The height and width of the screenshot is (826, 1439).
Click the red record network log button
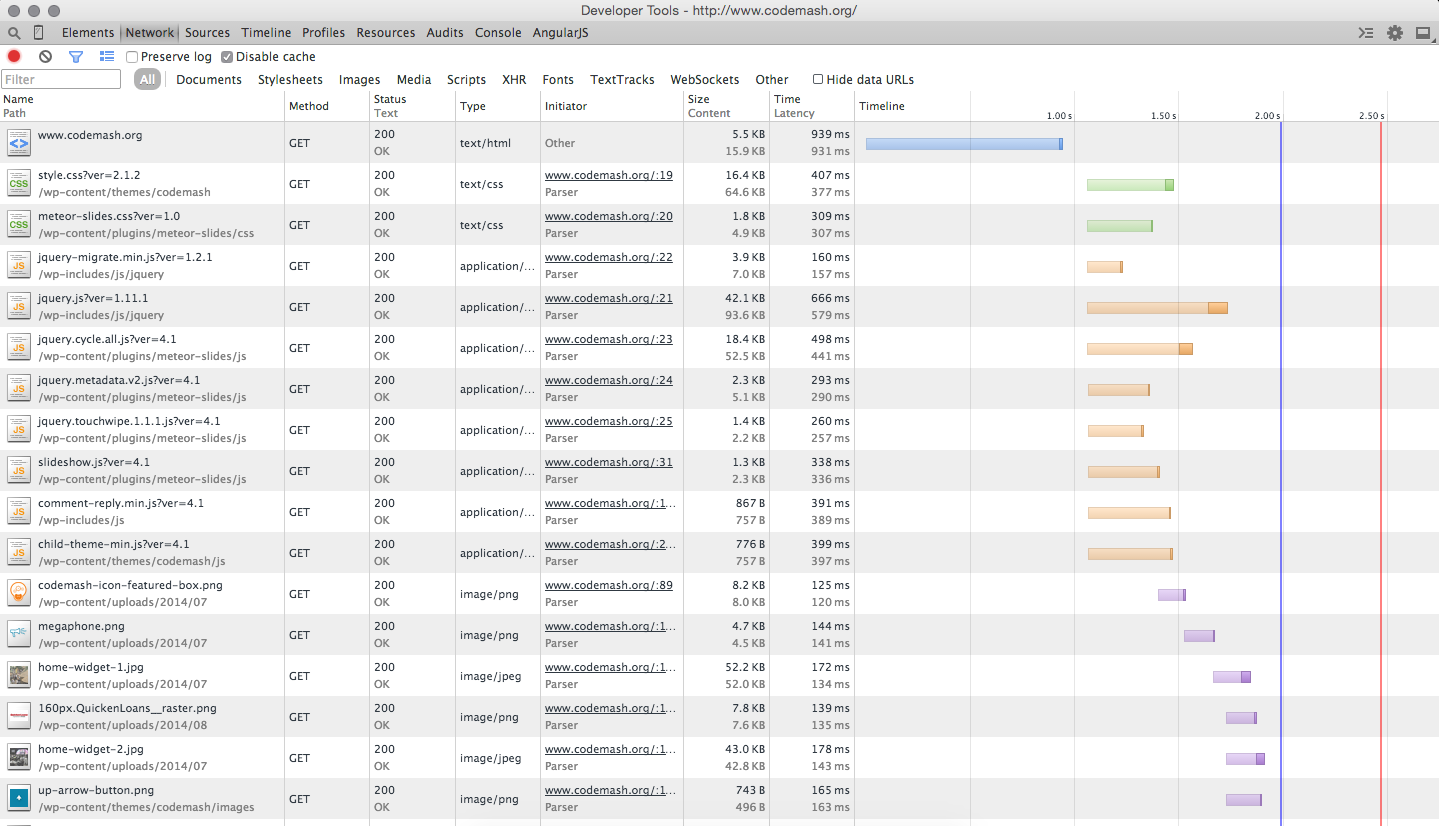point(14,57)
